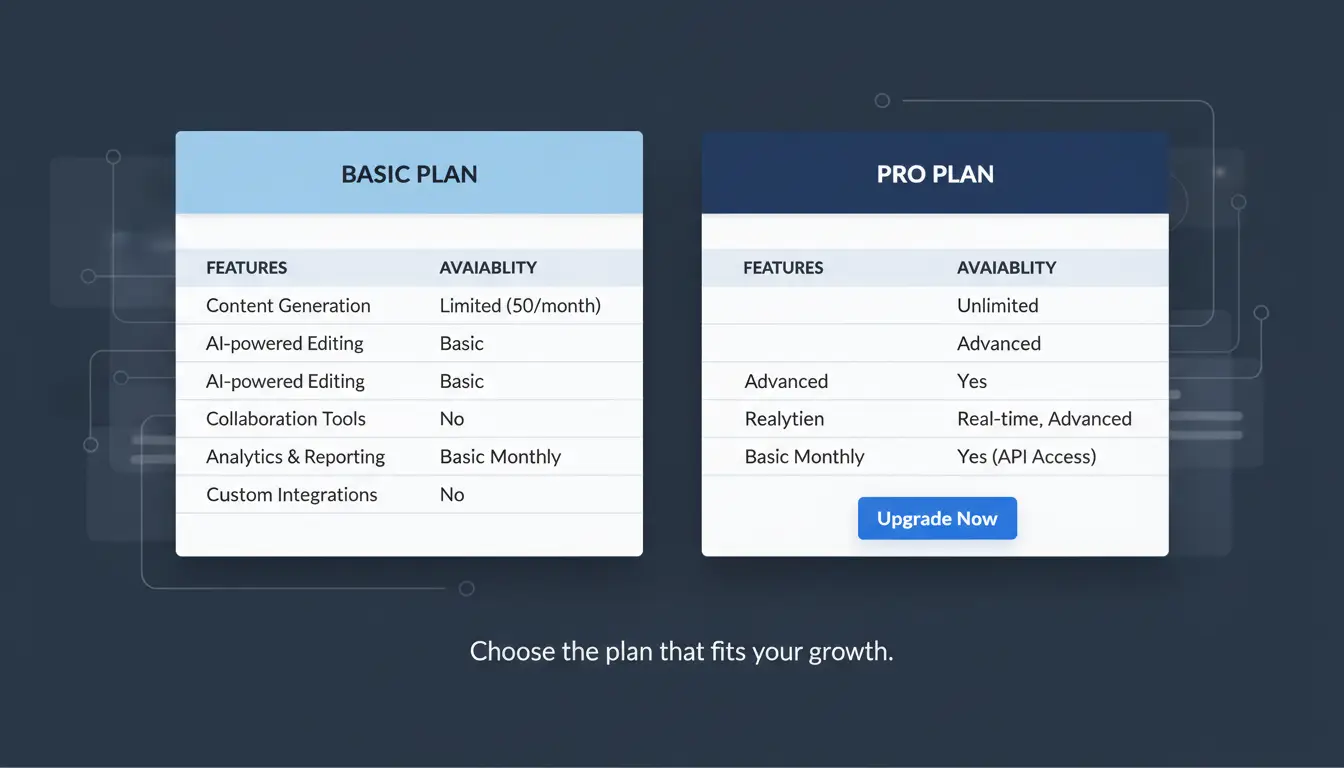The height and width of the screenshot is (768, 1344).
Task: Click the FEATURES column header in Basic Plan
Action: (x=247, y=267)
